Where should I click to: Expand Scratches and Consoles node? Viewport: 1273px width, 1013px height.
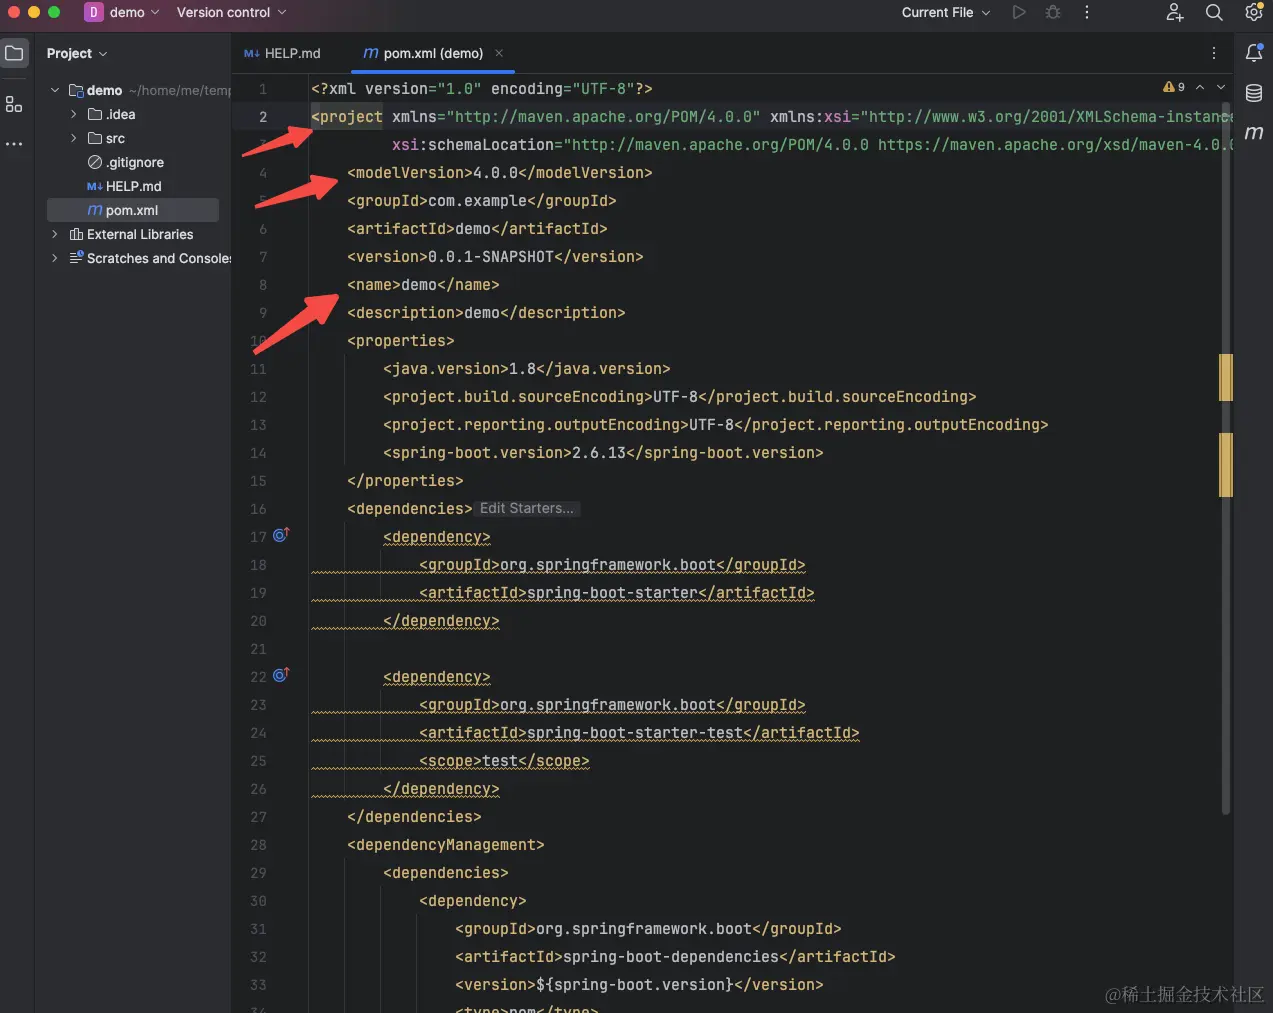(55, 258)
